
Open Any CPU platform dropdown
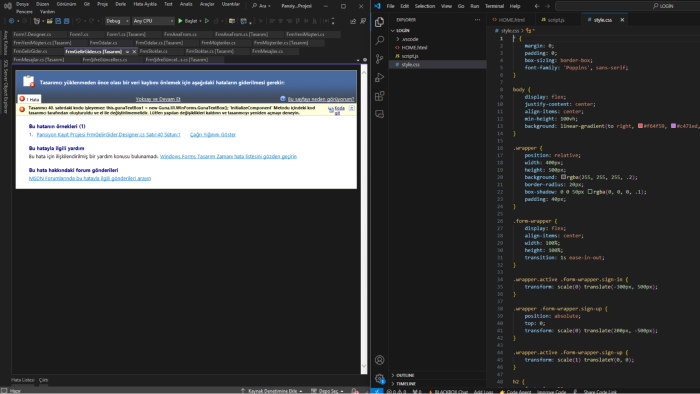(x=153, y=21)
